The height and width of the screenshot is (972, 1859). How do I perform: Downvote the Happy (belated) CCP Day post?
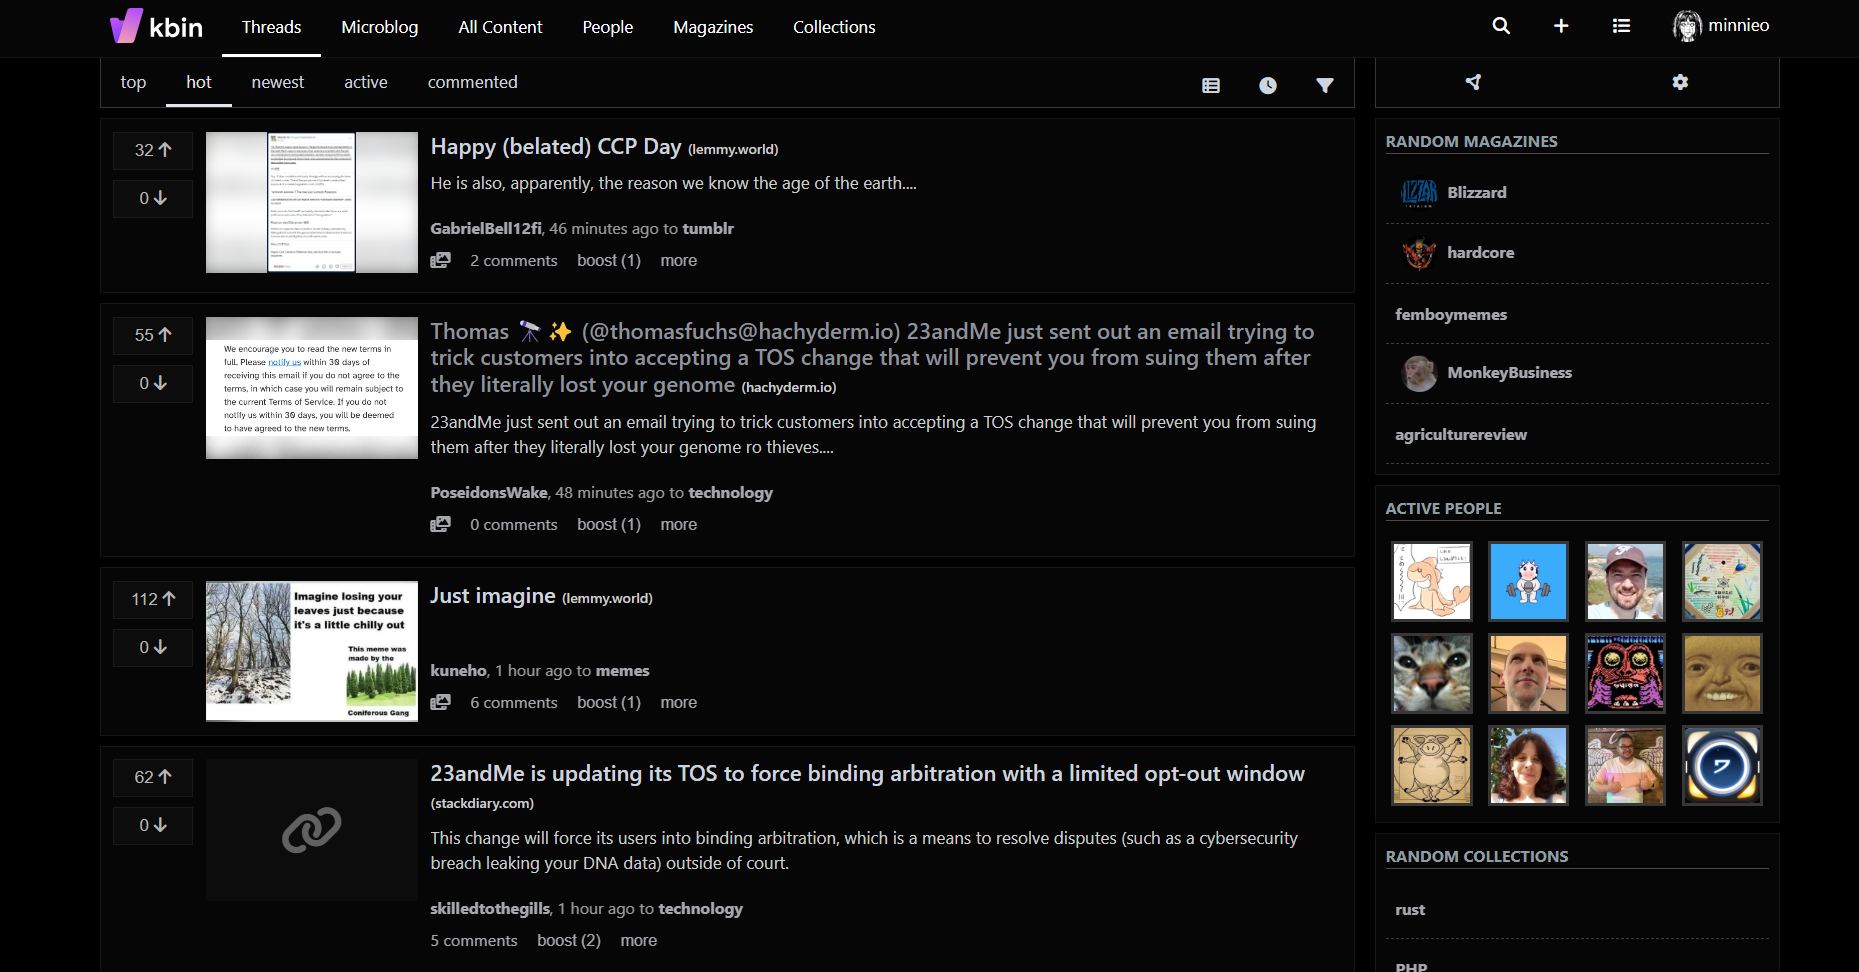(x=153, y=198)
